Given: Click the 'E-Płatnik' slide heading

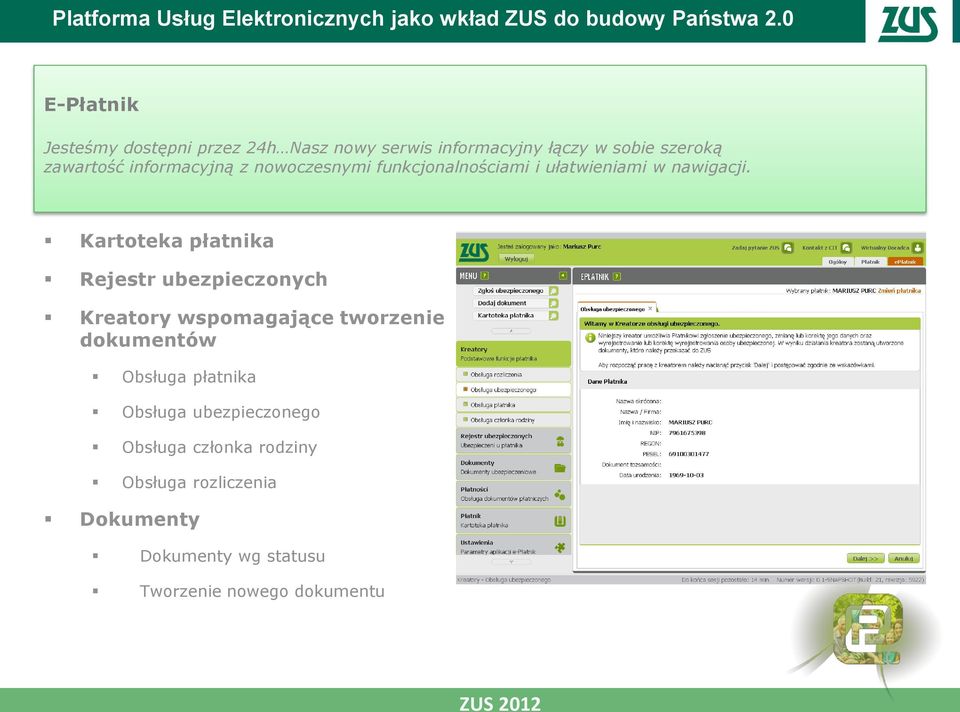Looking at the screenshot, I should point(91,105).
